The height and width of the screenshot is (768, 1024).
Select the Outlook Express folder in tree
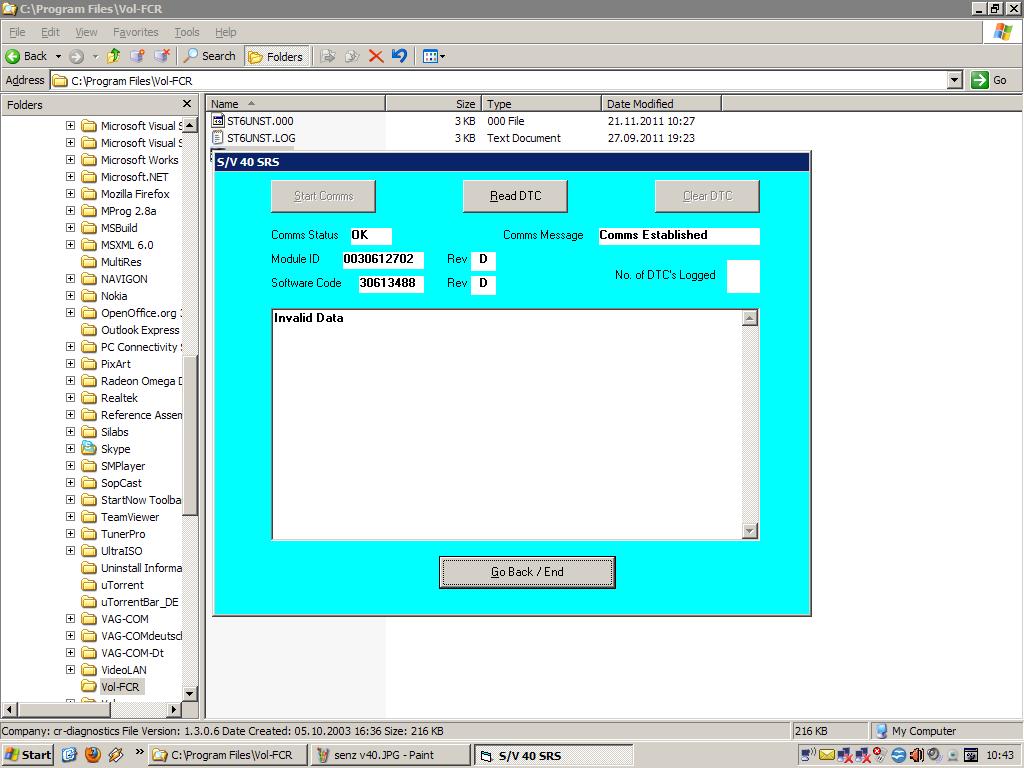(x=140, y=330)
